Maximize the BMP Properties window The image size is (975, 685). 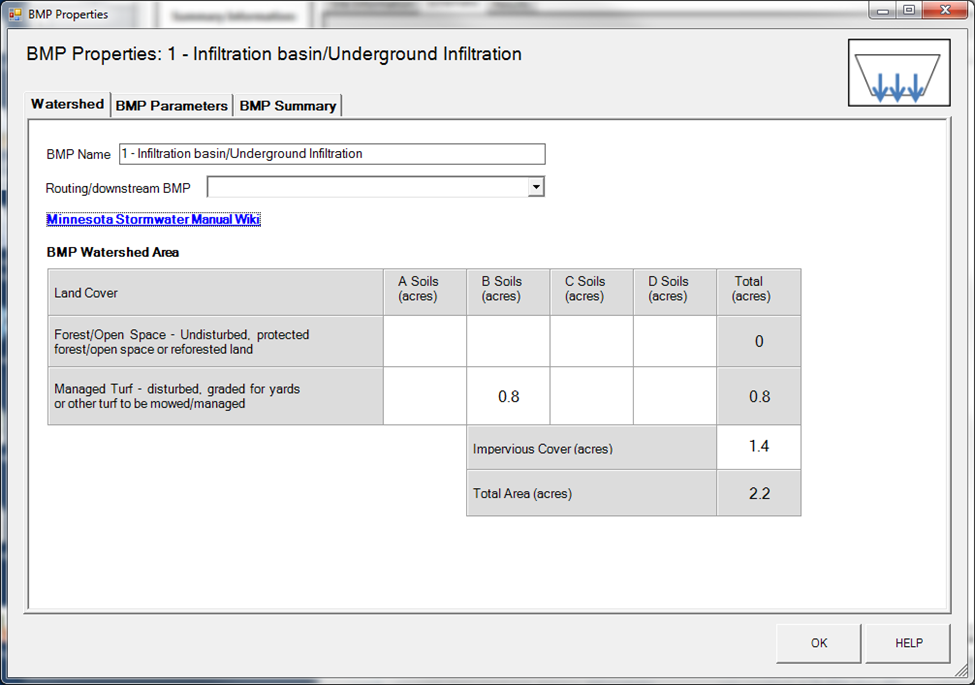click(x=909, y=10)
